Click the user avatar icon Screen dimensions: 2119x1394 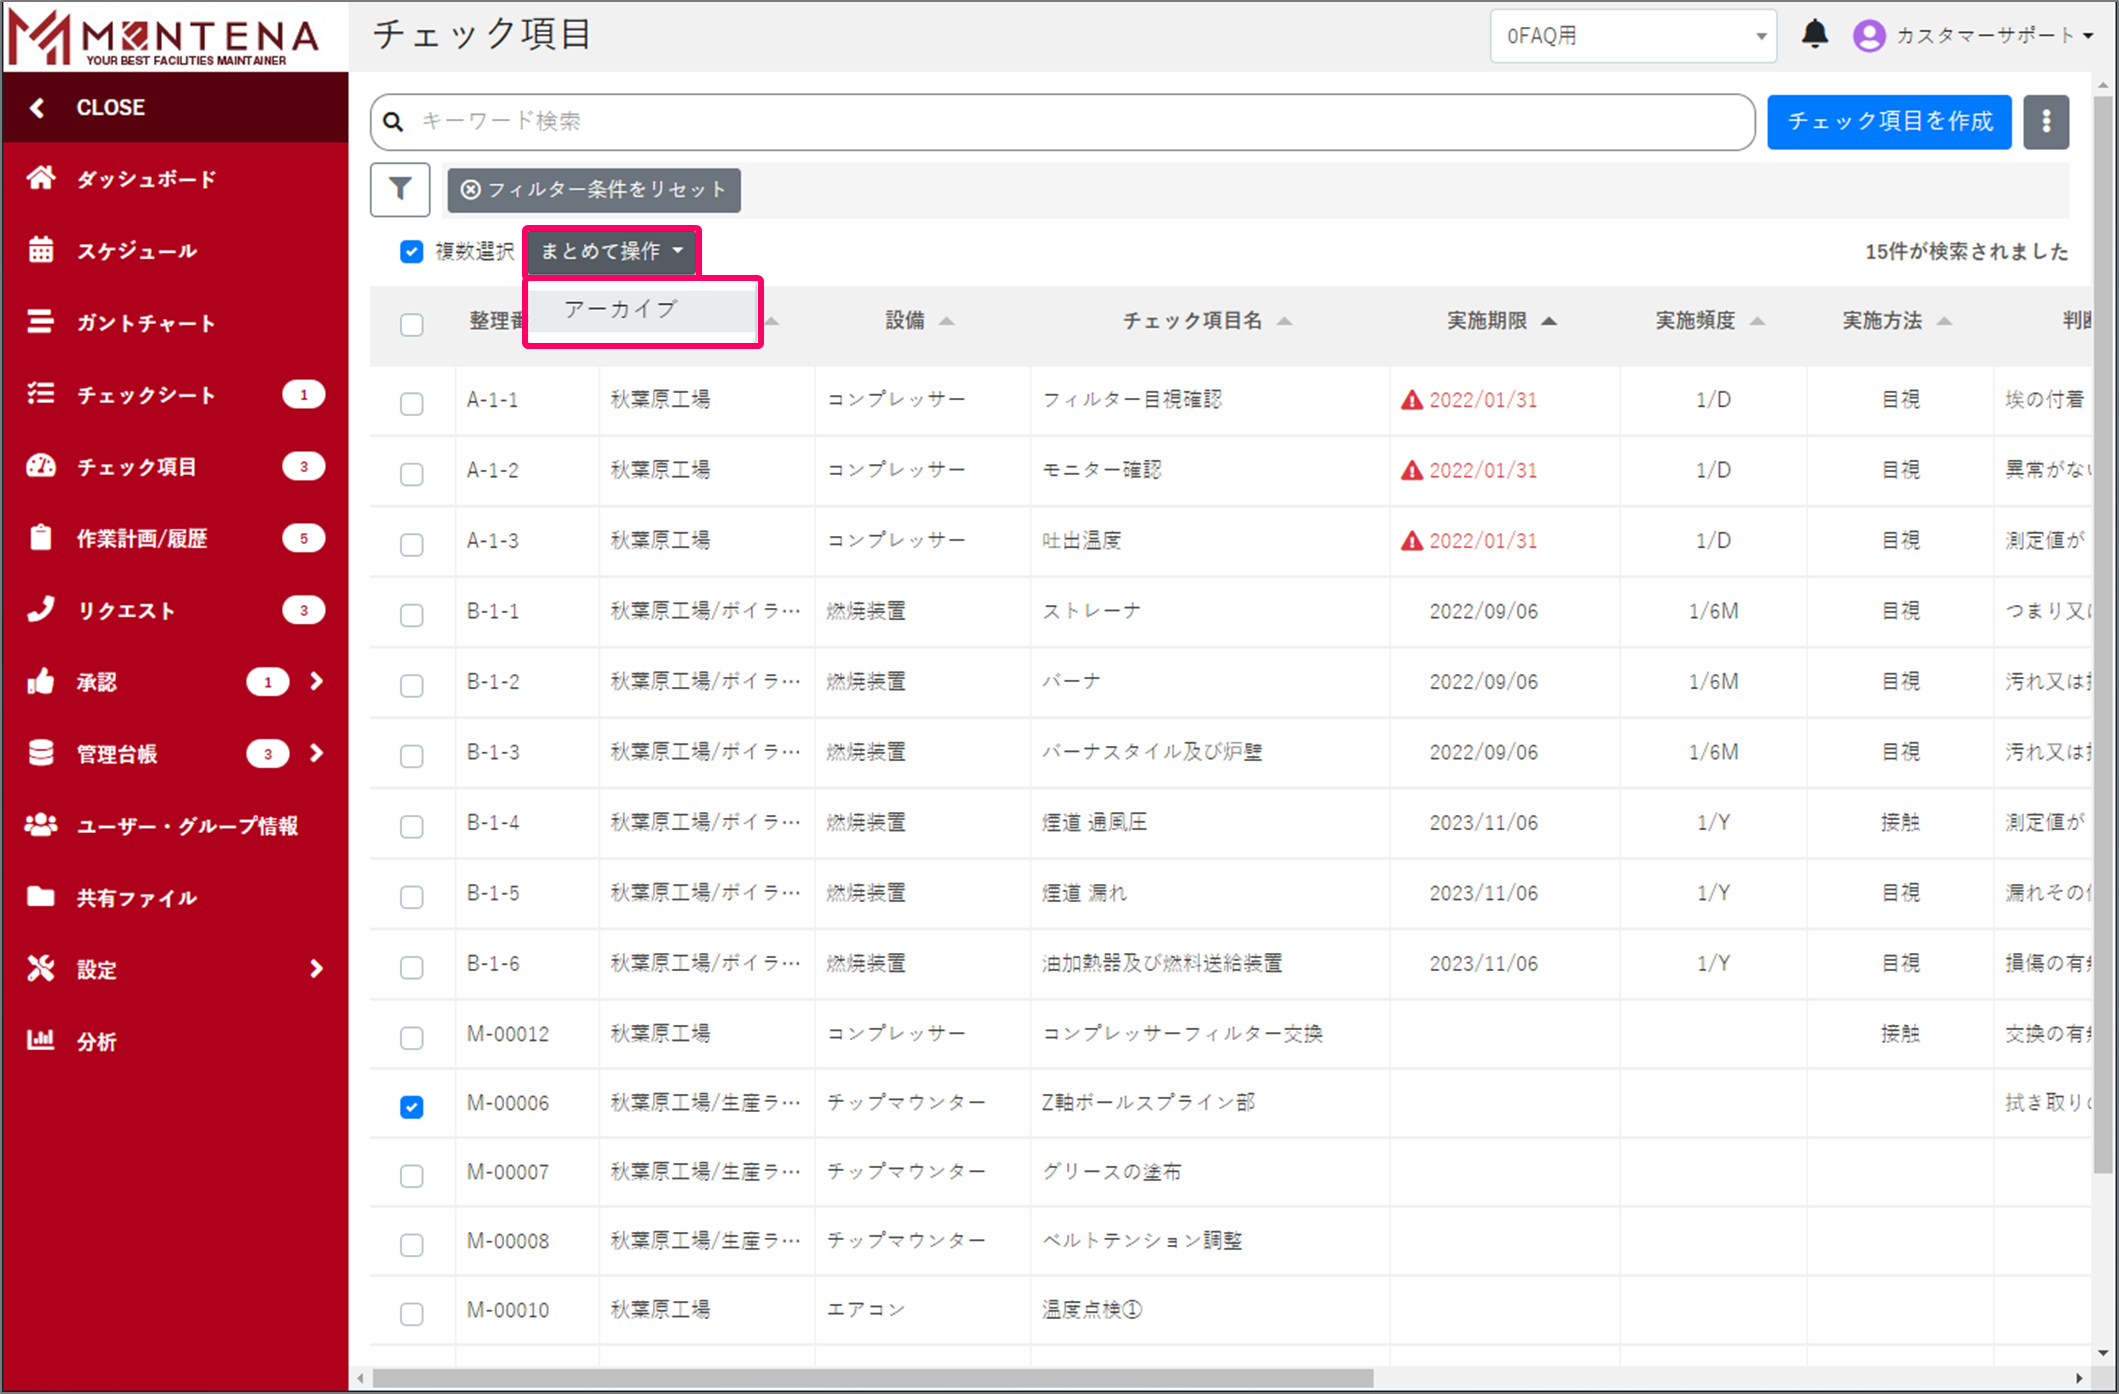point(1868,36)
